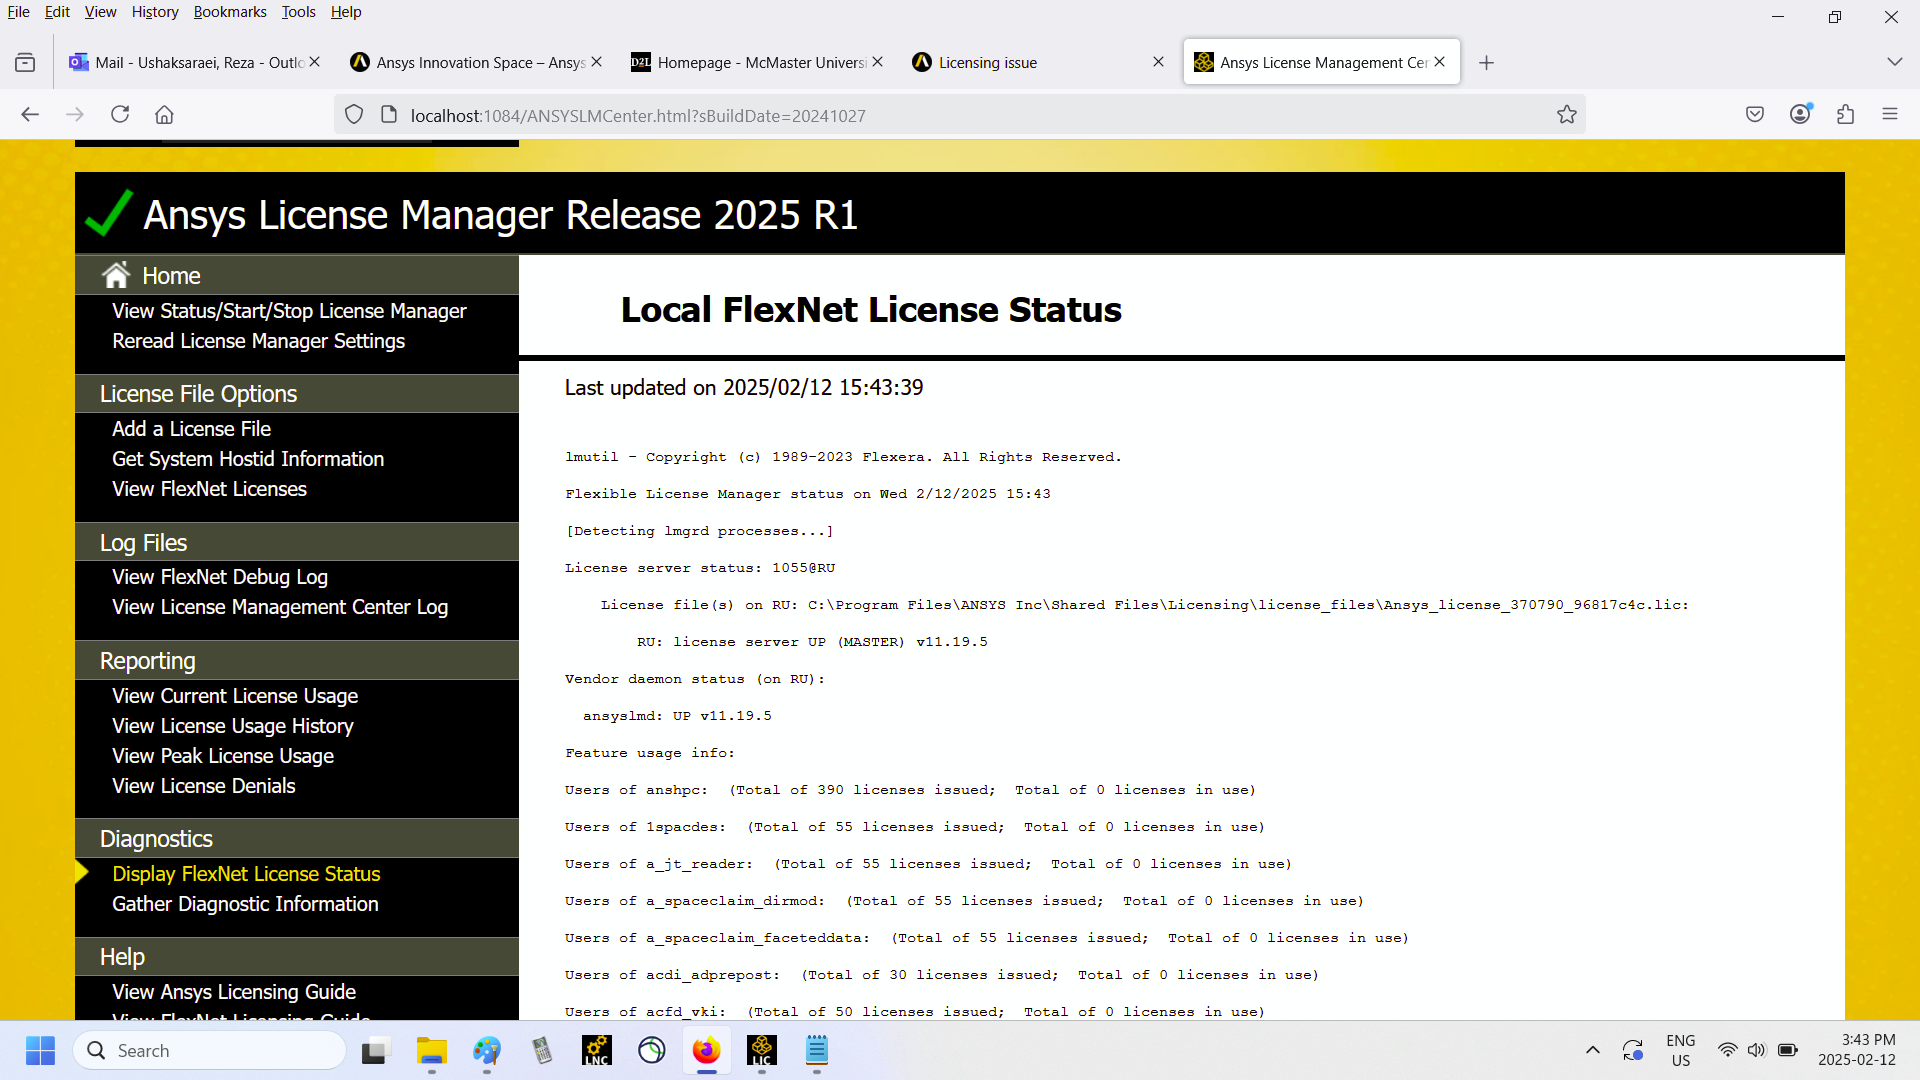Open Firefox extensions puzzle icon
The image size is (1920, 1080).
pyautogui.click(x=1845, y=115)
